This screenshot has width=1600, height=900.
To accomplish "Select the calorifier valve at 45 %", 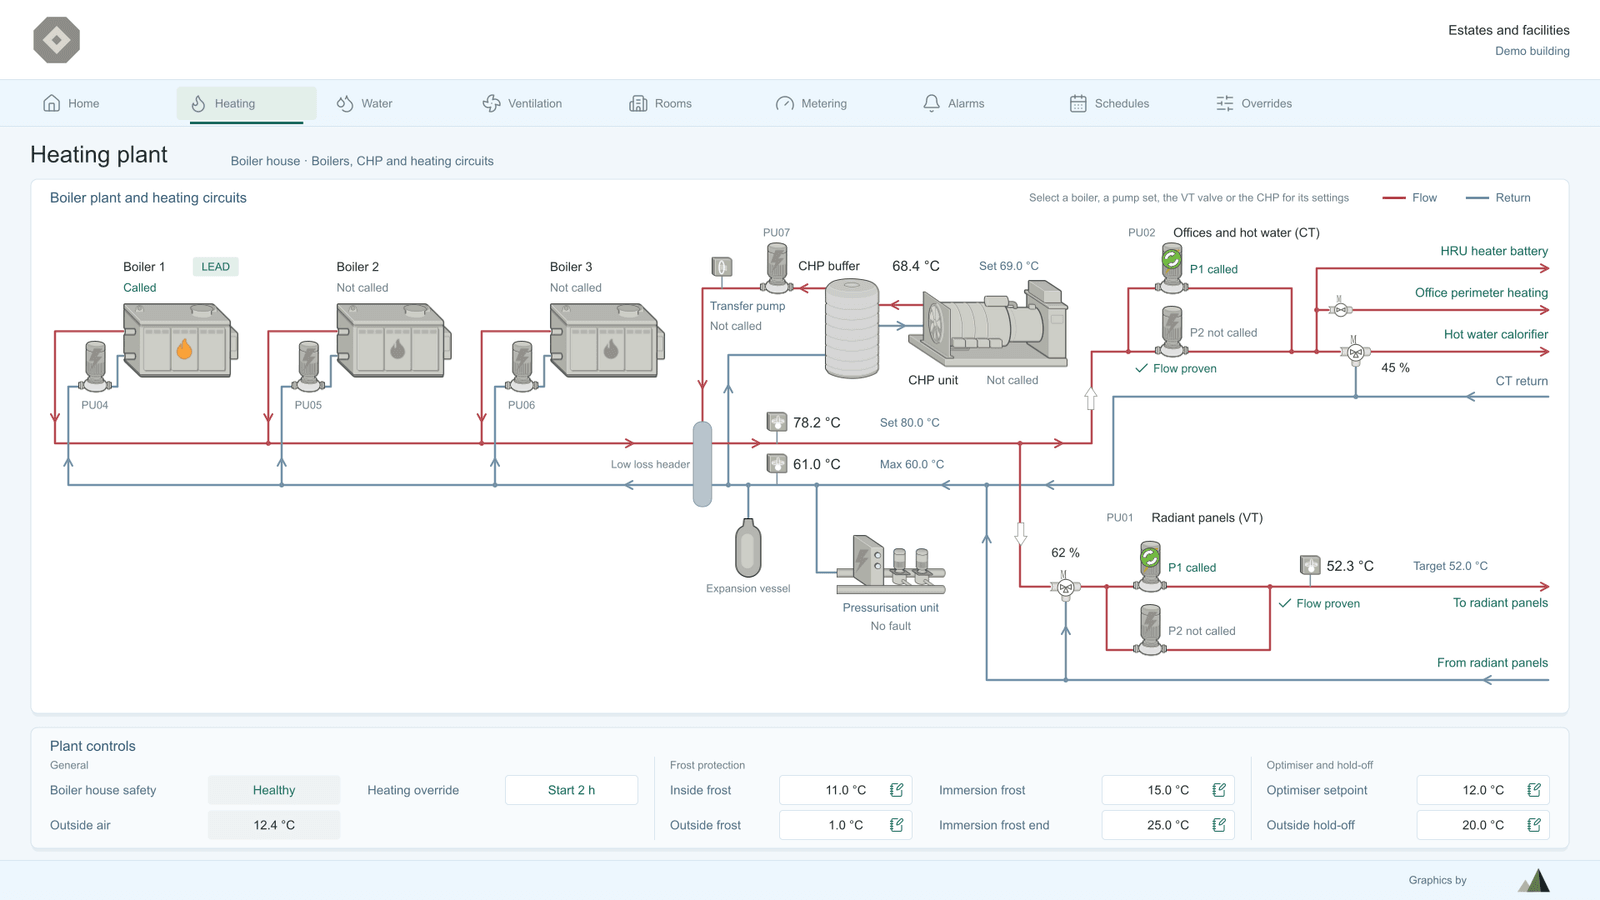I will [x=1356, y=351].
